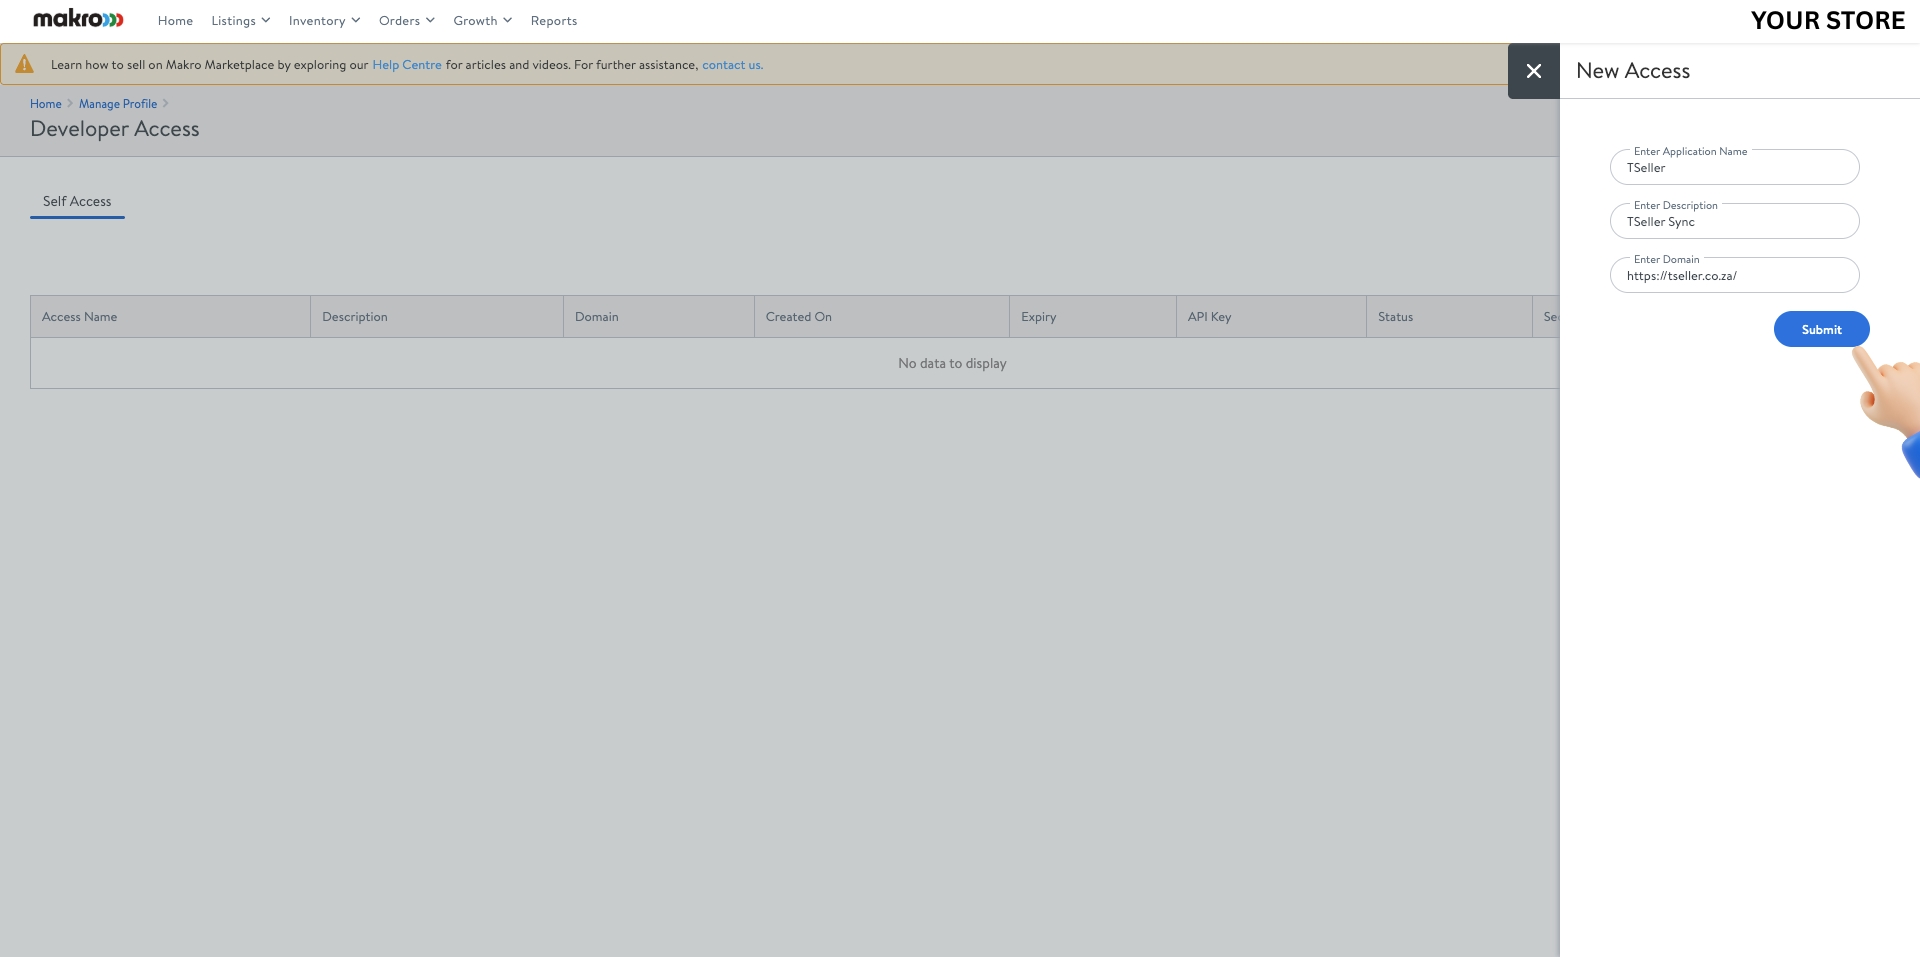Navigate to Manage Profile via breadcrumb

[117, 103]
